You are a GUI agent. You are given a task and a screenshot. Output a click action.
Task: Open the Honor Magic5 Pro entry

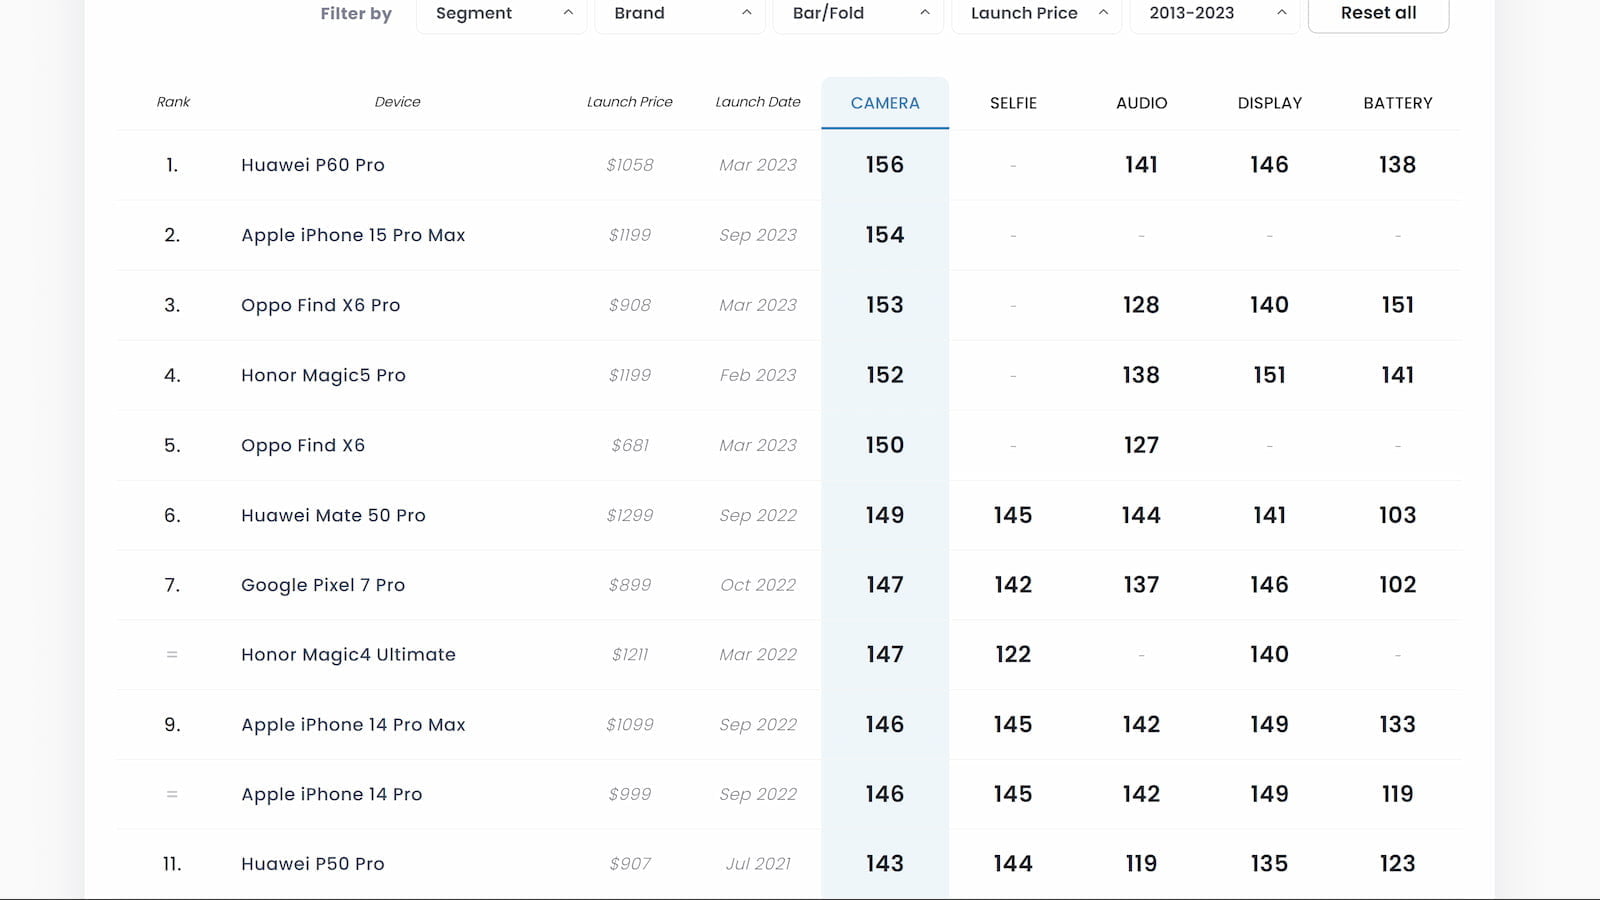323,375
